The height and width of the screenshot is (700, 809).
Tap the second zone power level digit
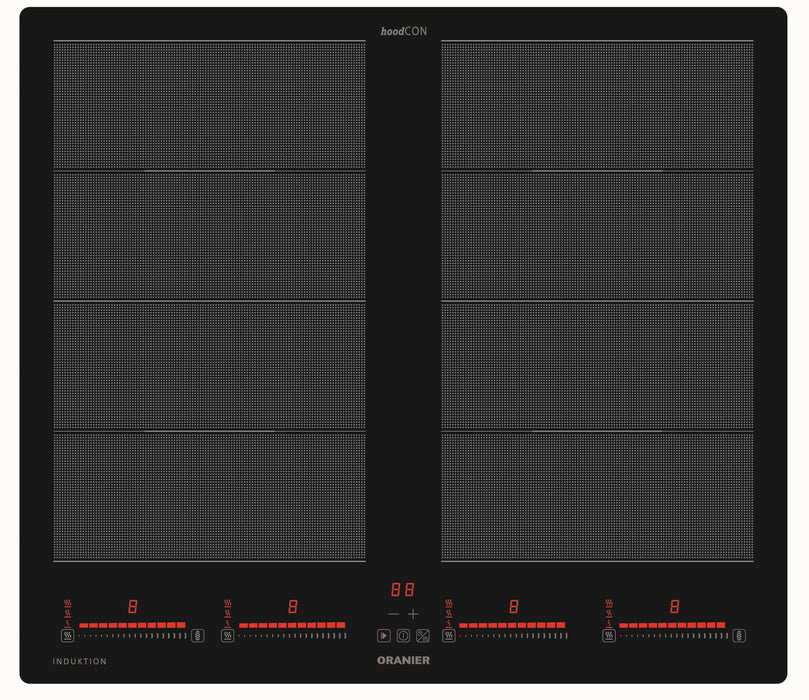[x=293, y=606]
